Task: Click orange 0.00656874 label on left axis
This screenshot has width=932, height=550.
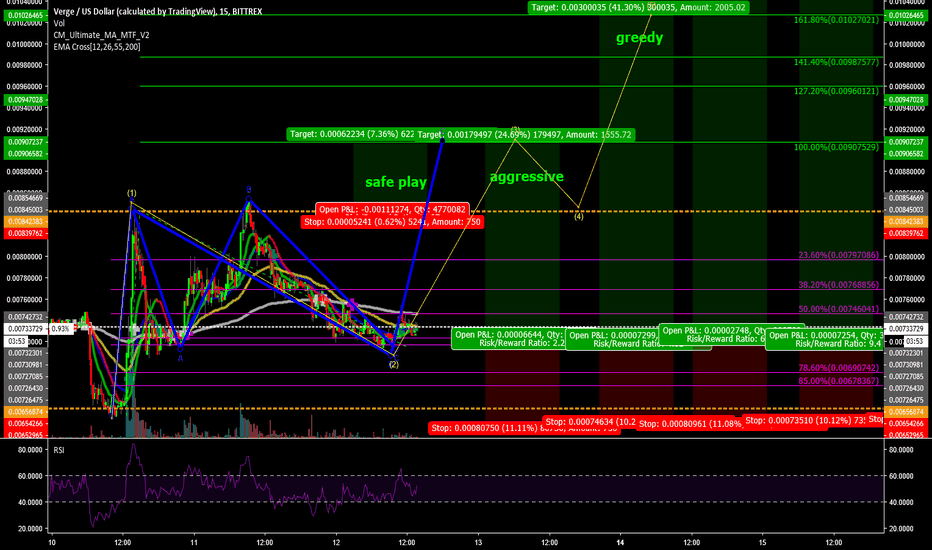Action: [26, 411]
